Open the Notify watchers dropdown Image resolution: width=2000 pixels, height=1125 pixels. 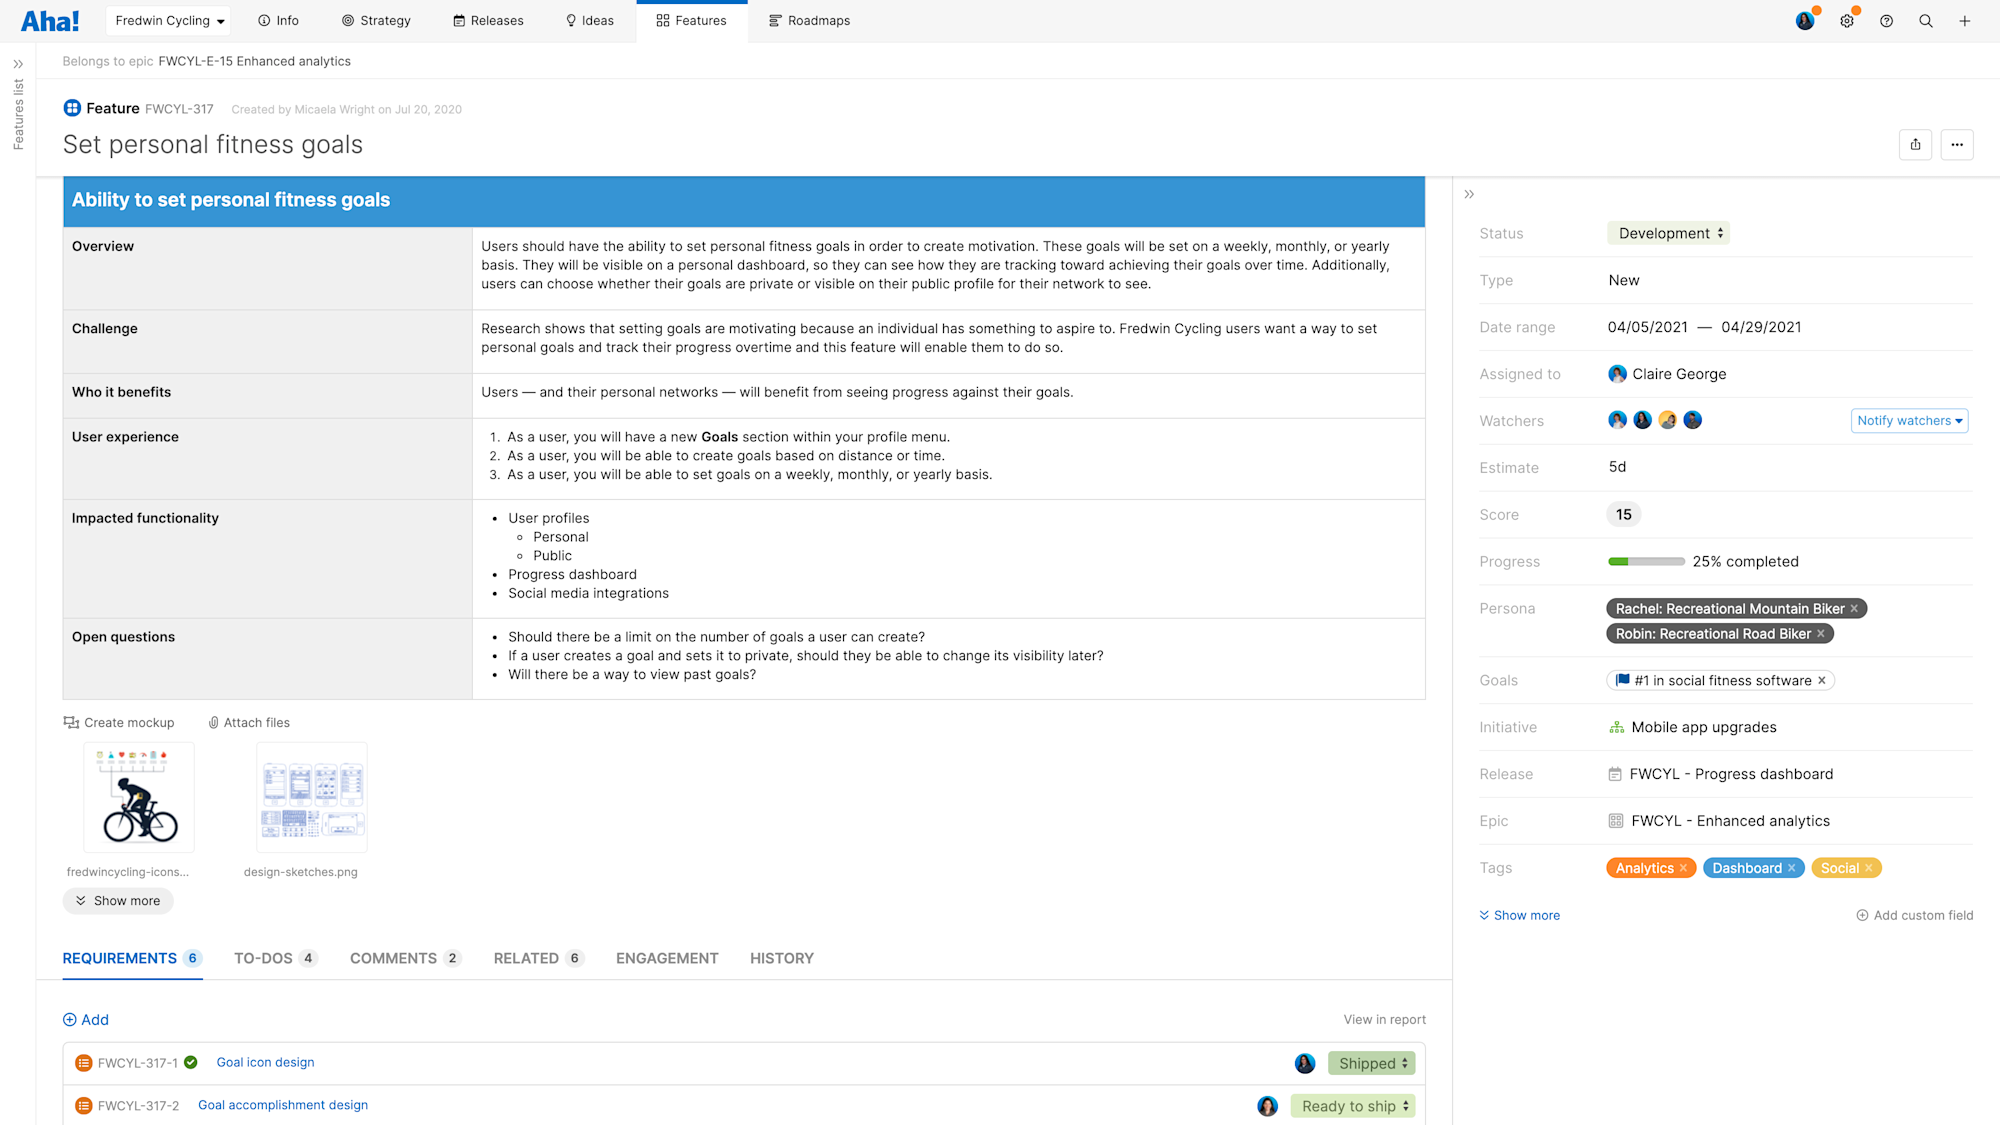pos(1909,420)
